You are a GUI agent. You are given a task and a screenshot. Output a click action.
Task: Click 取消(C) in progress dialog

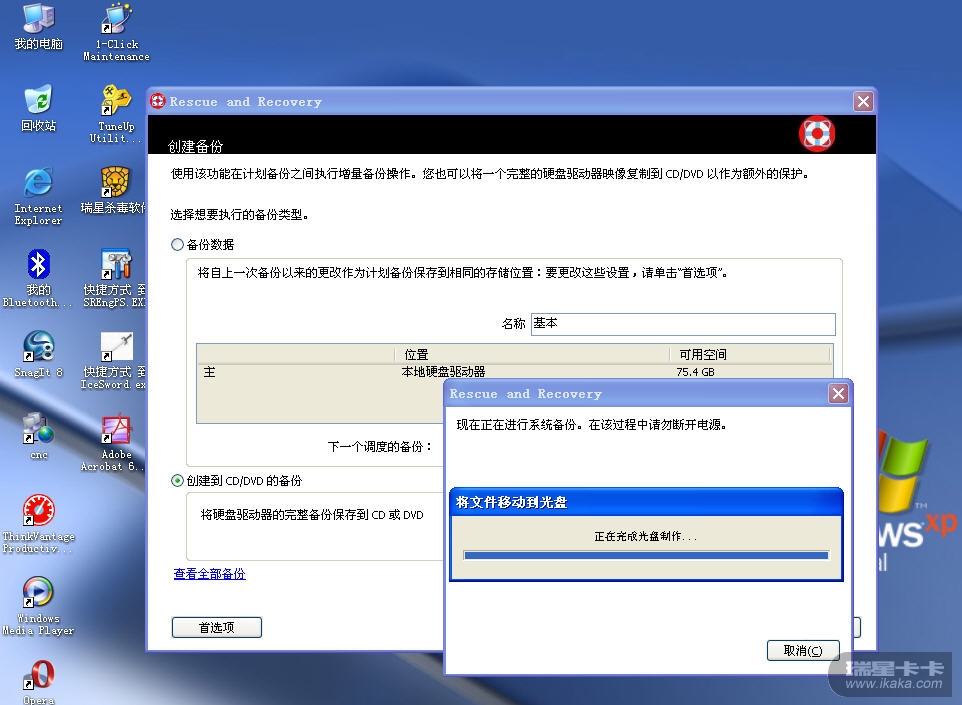point(803,650)
